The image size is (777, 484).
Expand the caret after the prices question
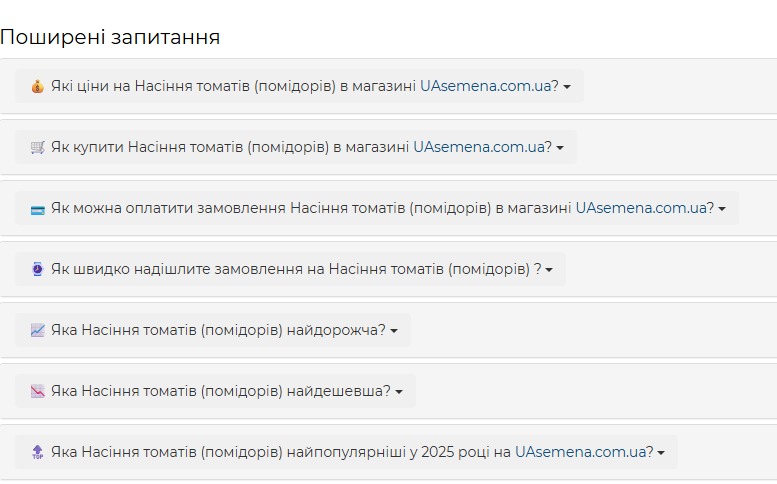[x=567, y=87]
